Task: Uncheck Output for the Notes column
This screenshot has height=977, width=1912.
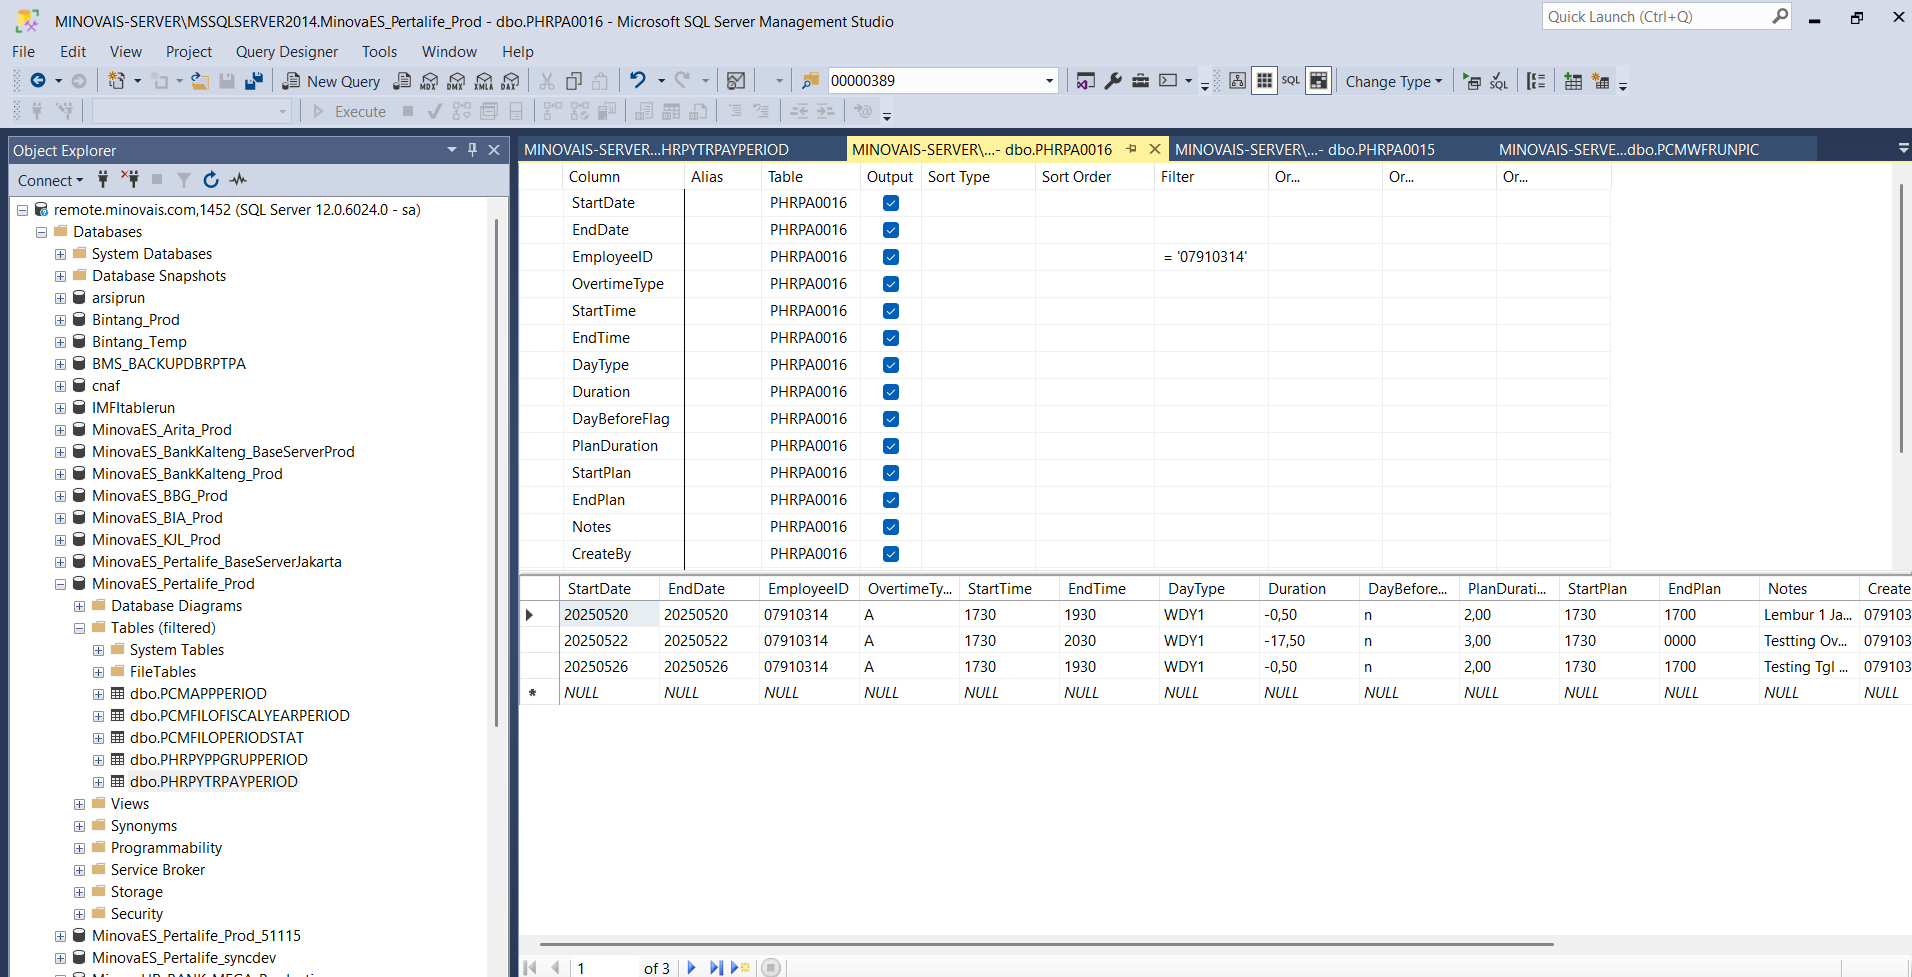Action: [891, 527]
